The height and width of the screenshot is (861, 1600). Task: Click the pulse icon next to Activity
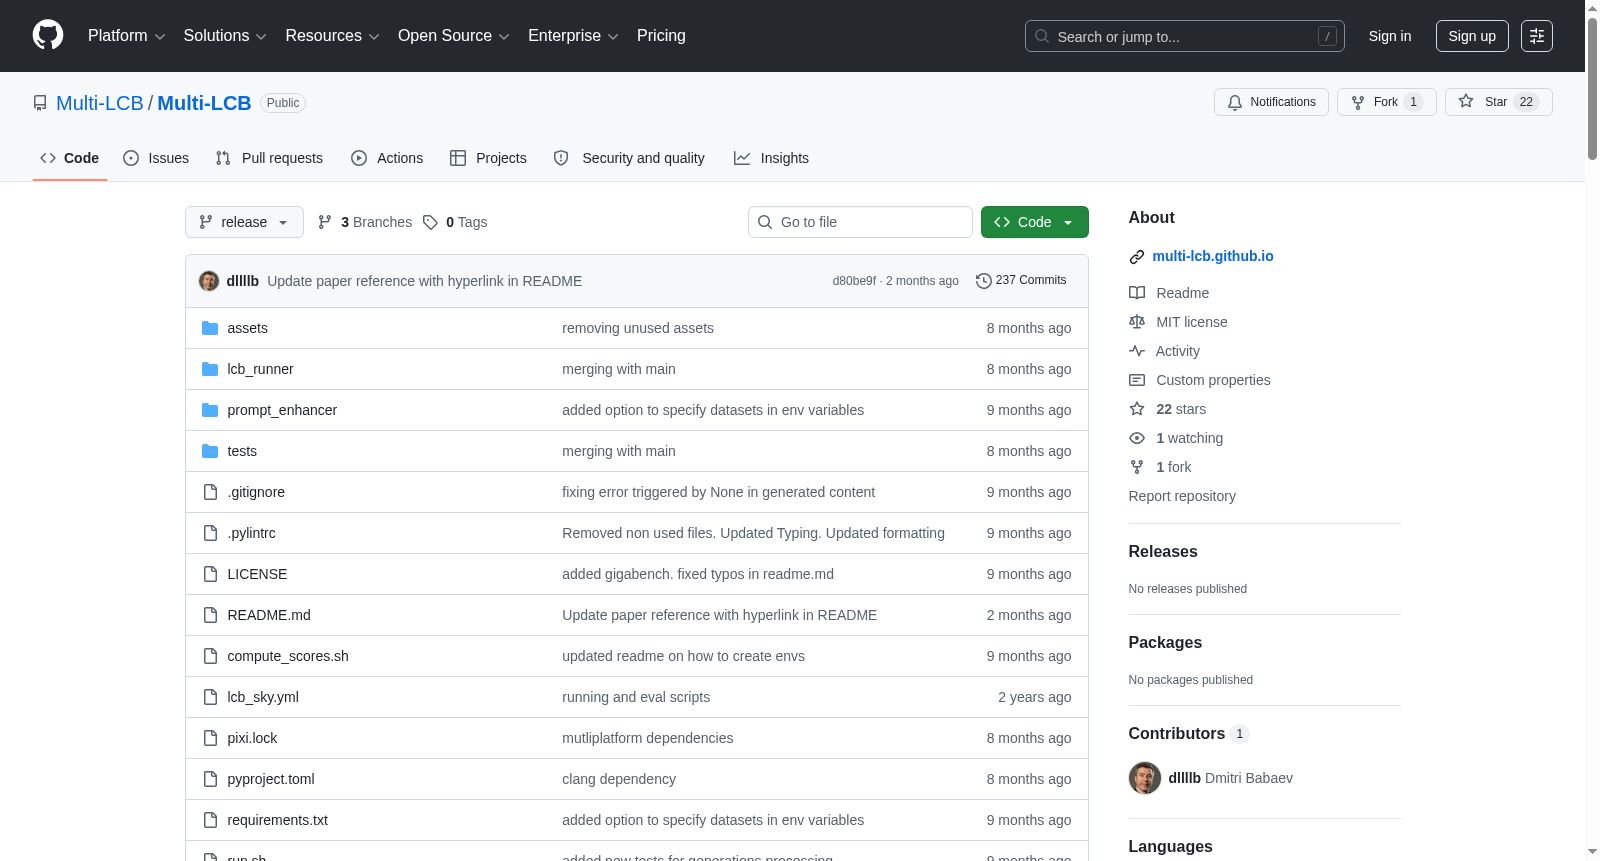tap(1137, 351)
